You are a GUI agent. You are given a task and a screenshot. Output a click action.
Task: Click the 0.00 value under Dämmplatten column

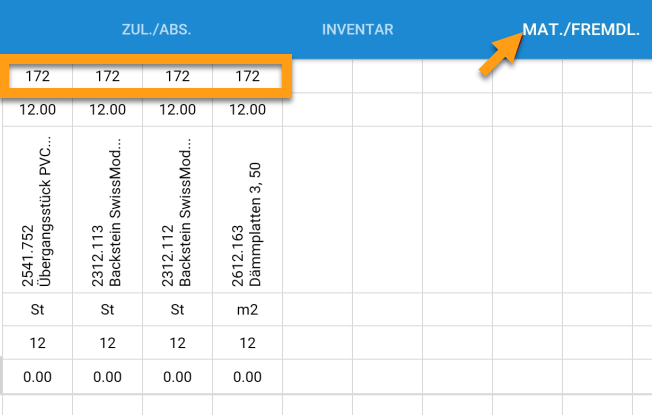[x=247, y=377]
